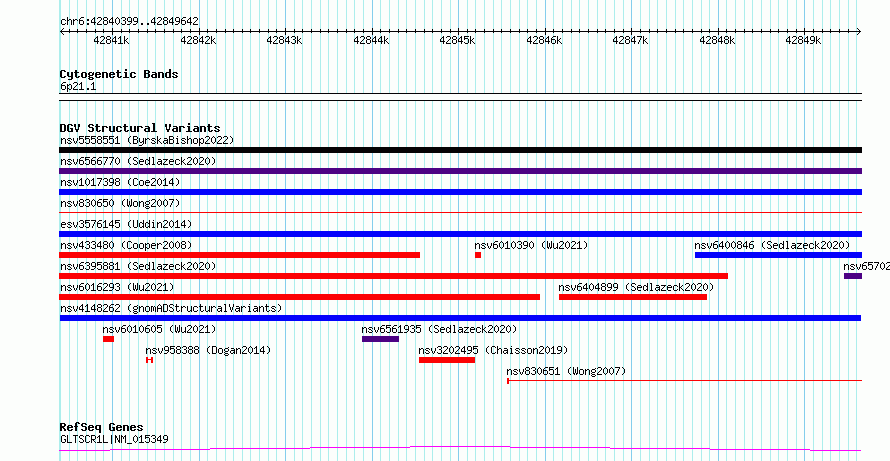890x461 pixels.
Task: Select the RefSeq Genes track heading
Action: click(102, 428)
